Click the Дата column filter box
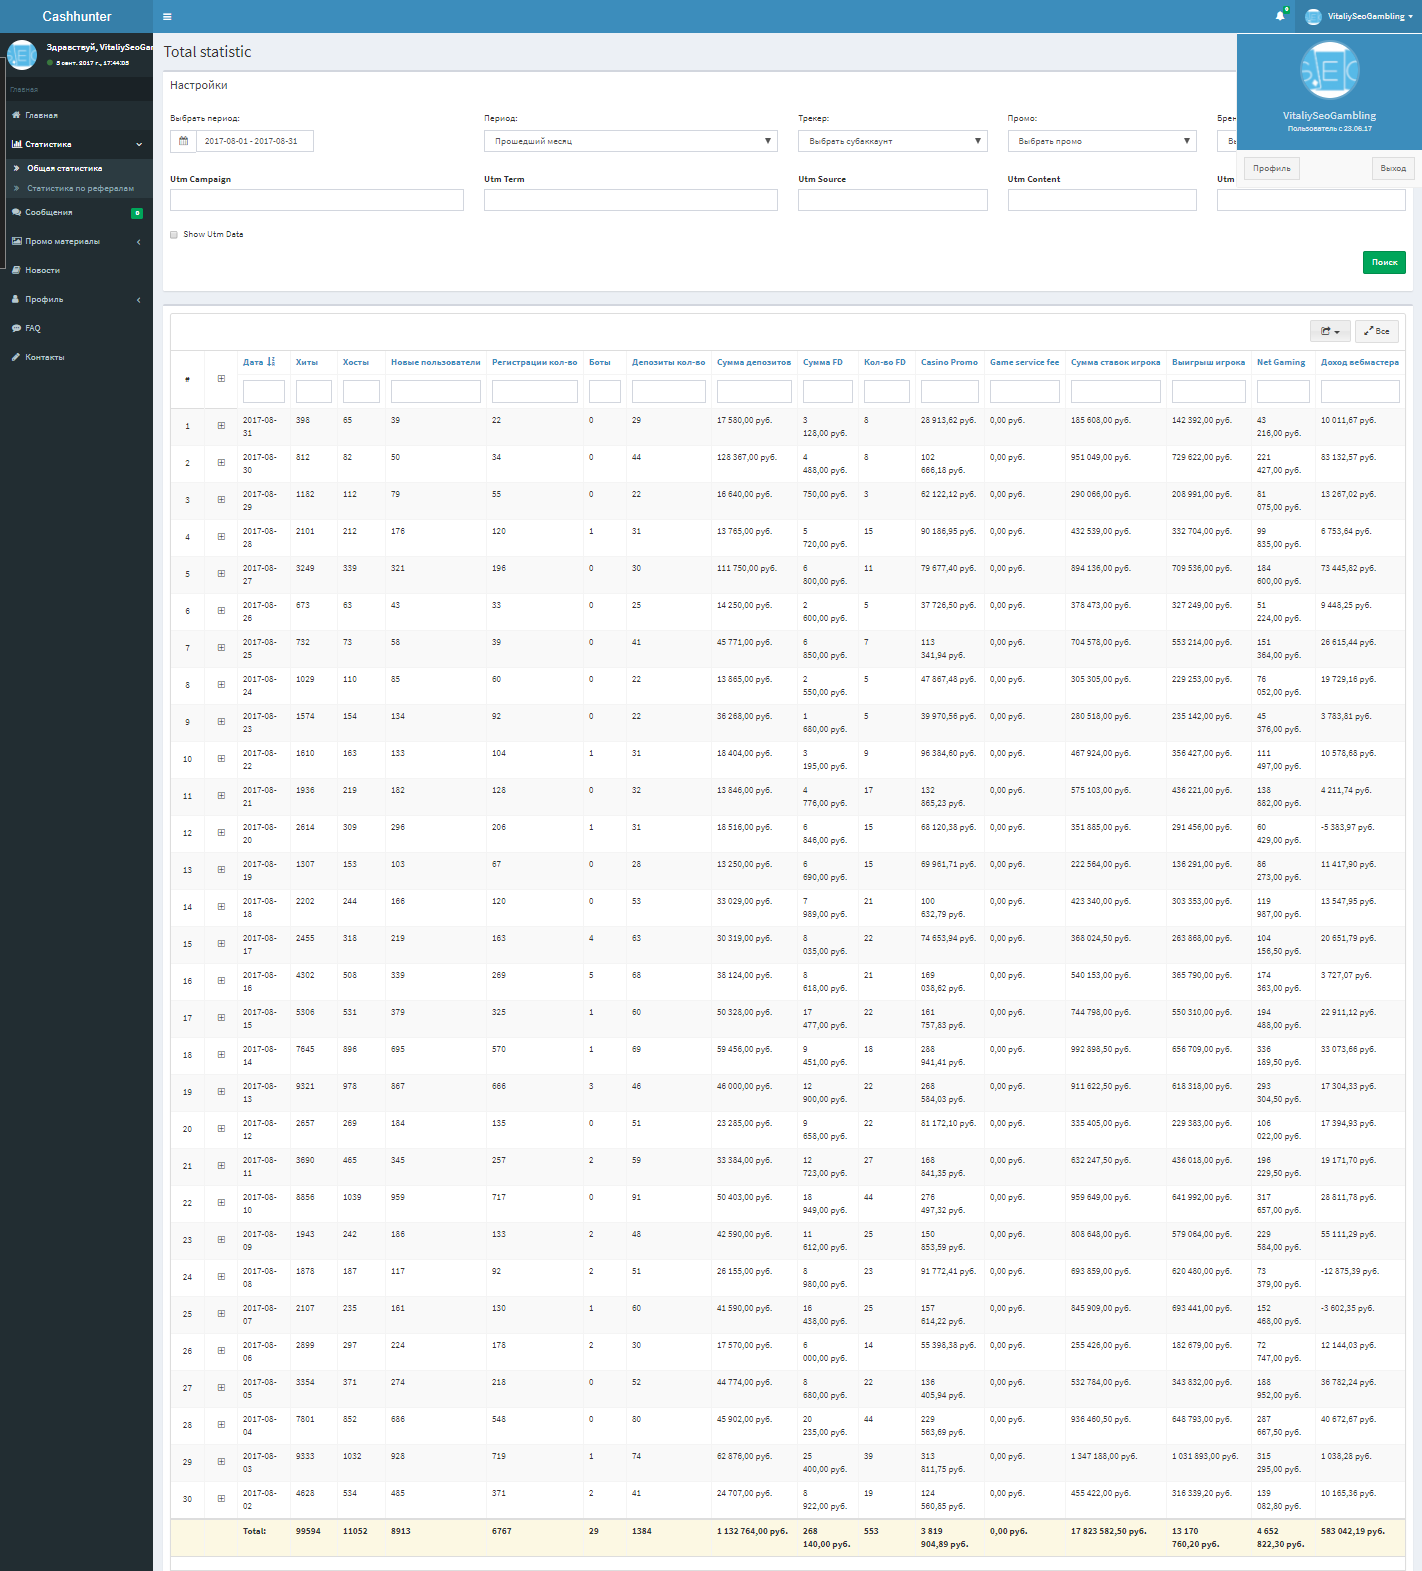 264,391
